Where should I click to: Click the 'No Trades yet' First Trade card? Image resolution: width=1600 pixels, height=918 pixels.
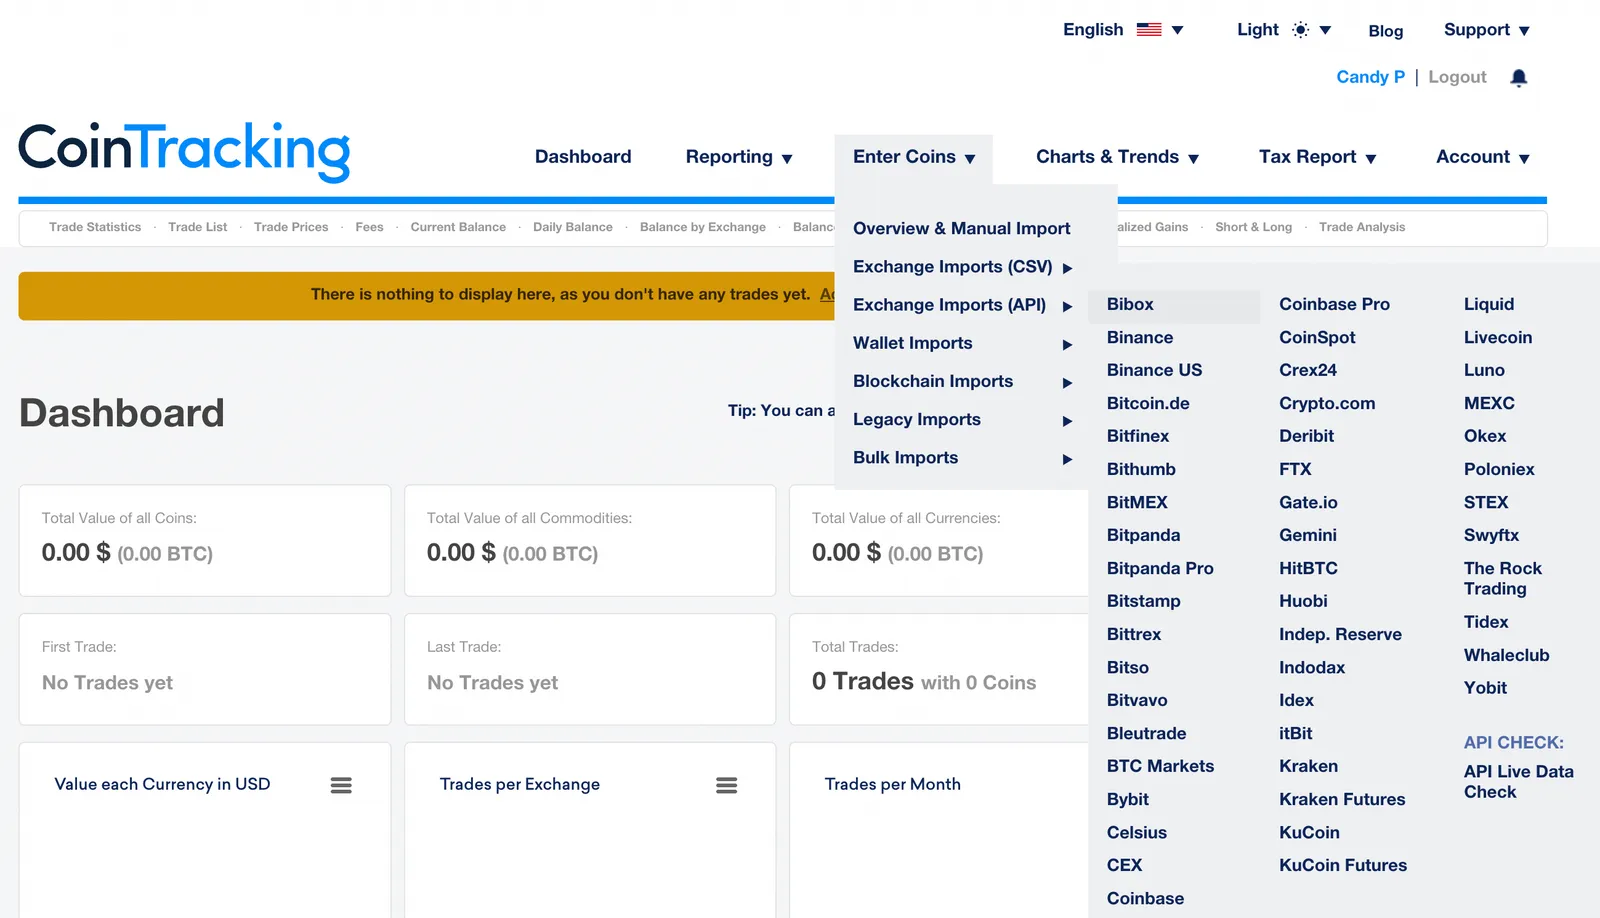pos(205,669)
